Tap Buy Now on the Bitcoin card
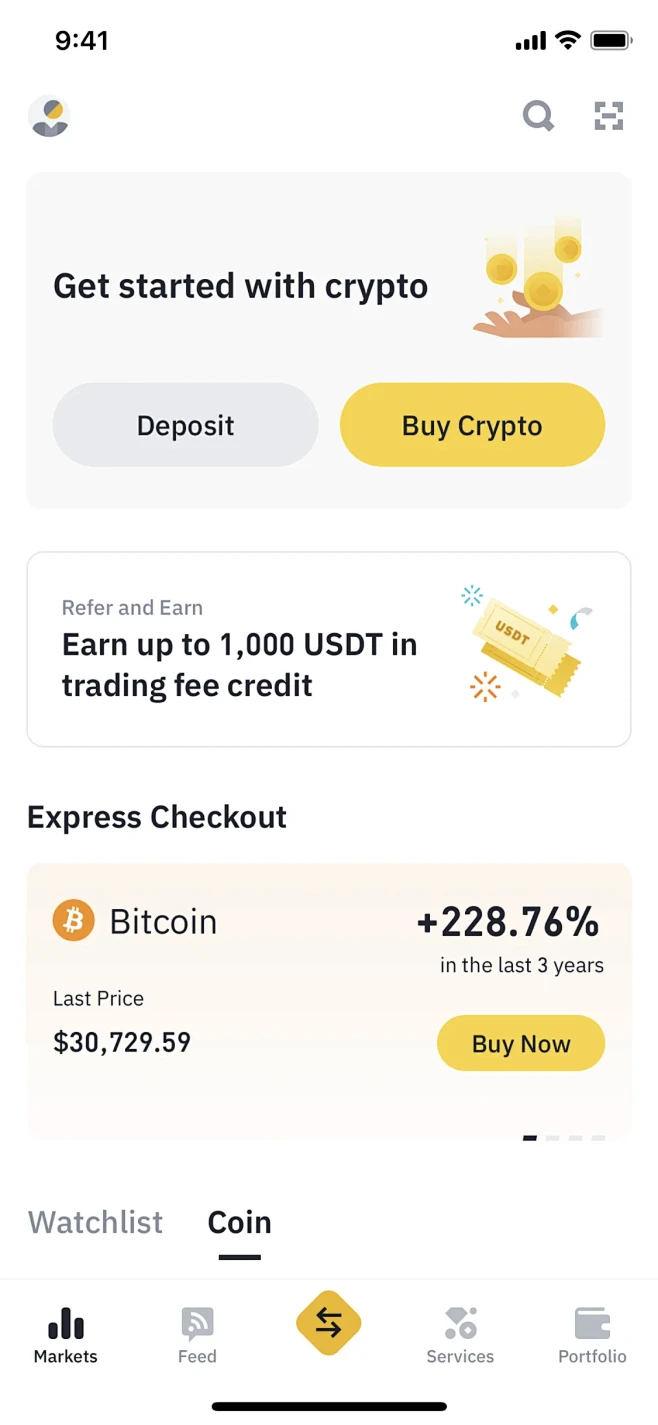This screenshot has width=658, height=1425. [x=520, y=1043]
